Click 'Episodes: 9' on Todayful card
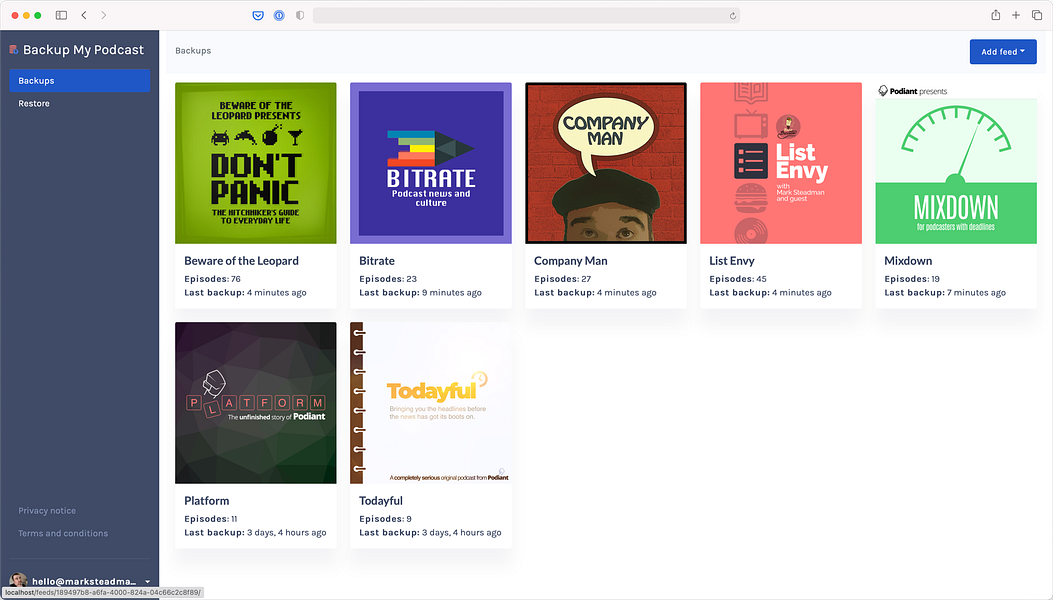Viewport: 1053px width, 600px height. [385, 519]
